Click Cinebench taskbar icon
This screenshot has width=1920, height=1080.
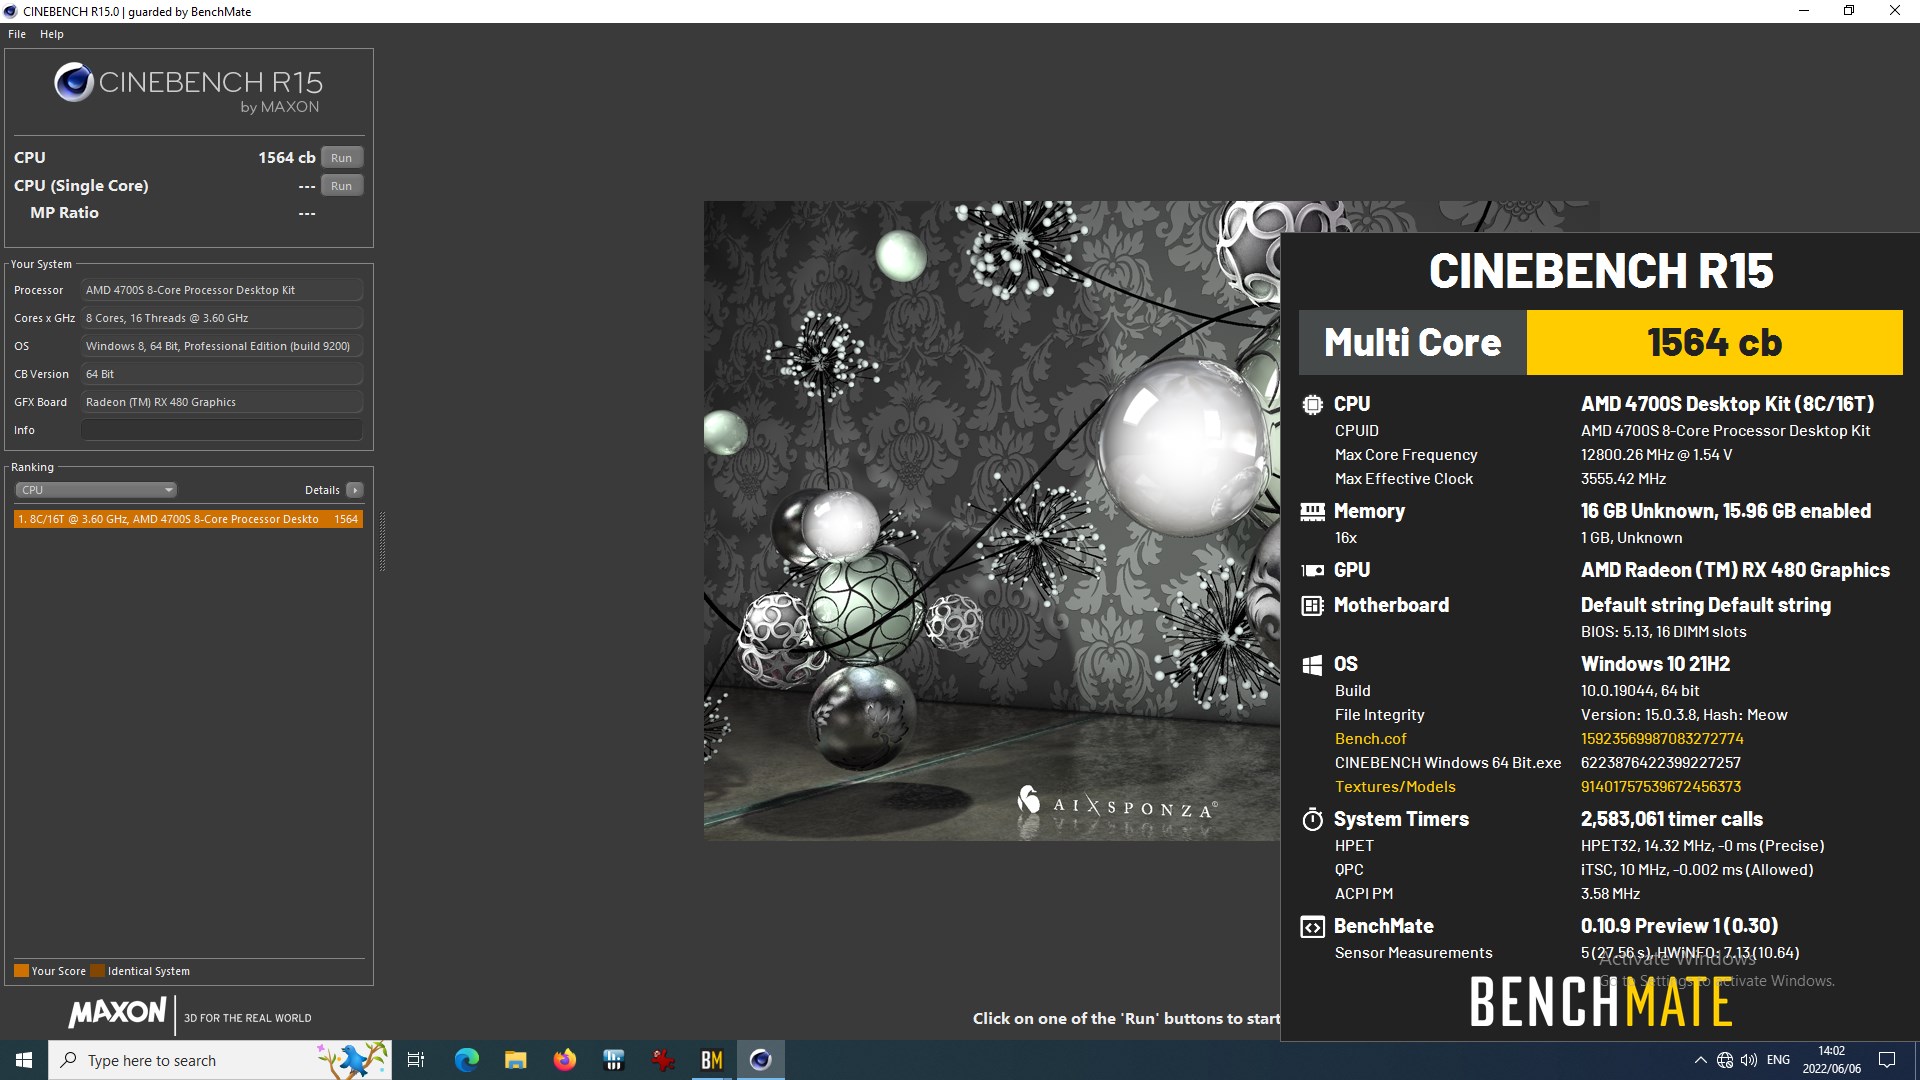point(761,1060)
